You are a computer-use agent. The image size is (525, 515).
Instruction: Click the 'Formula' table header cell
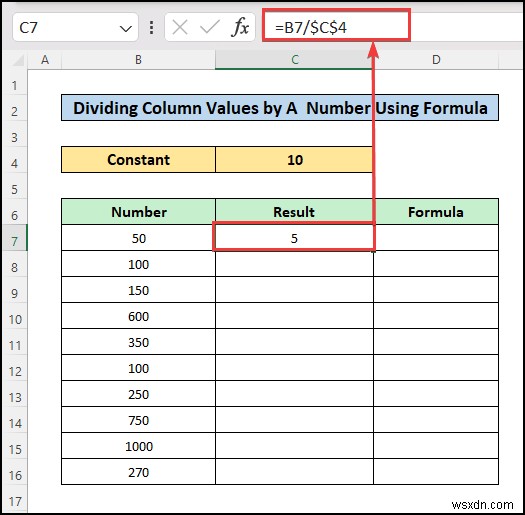[436, 212]
